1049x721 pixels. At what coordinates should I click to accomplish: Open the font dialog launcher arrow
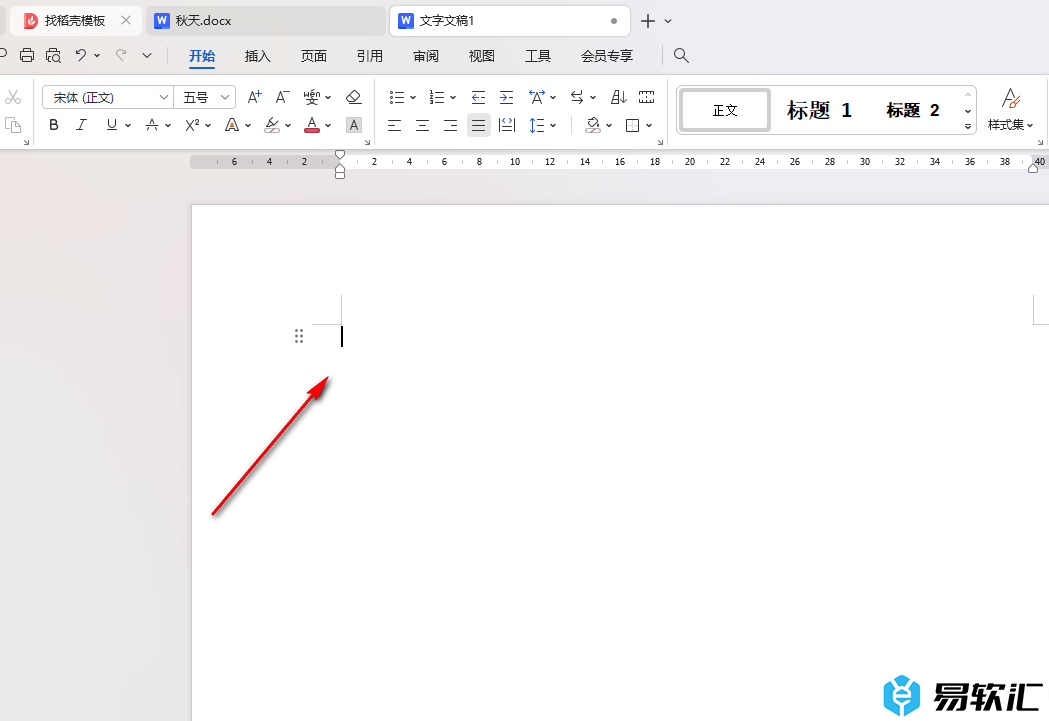(x=367, y=142)
